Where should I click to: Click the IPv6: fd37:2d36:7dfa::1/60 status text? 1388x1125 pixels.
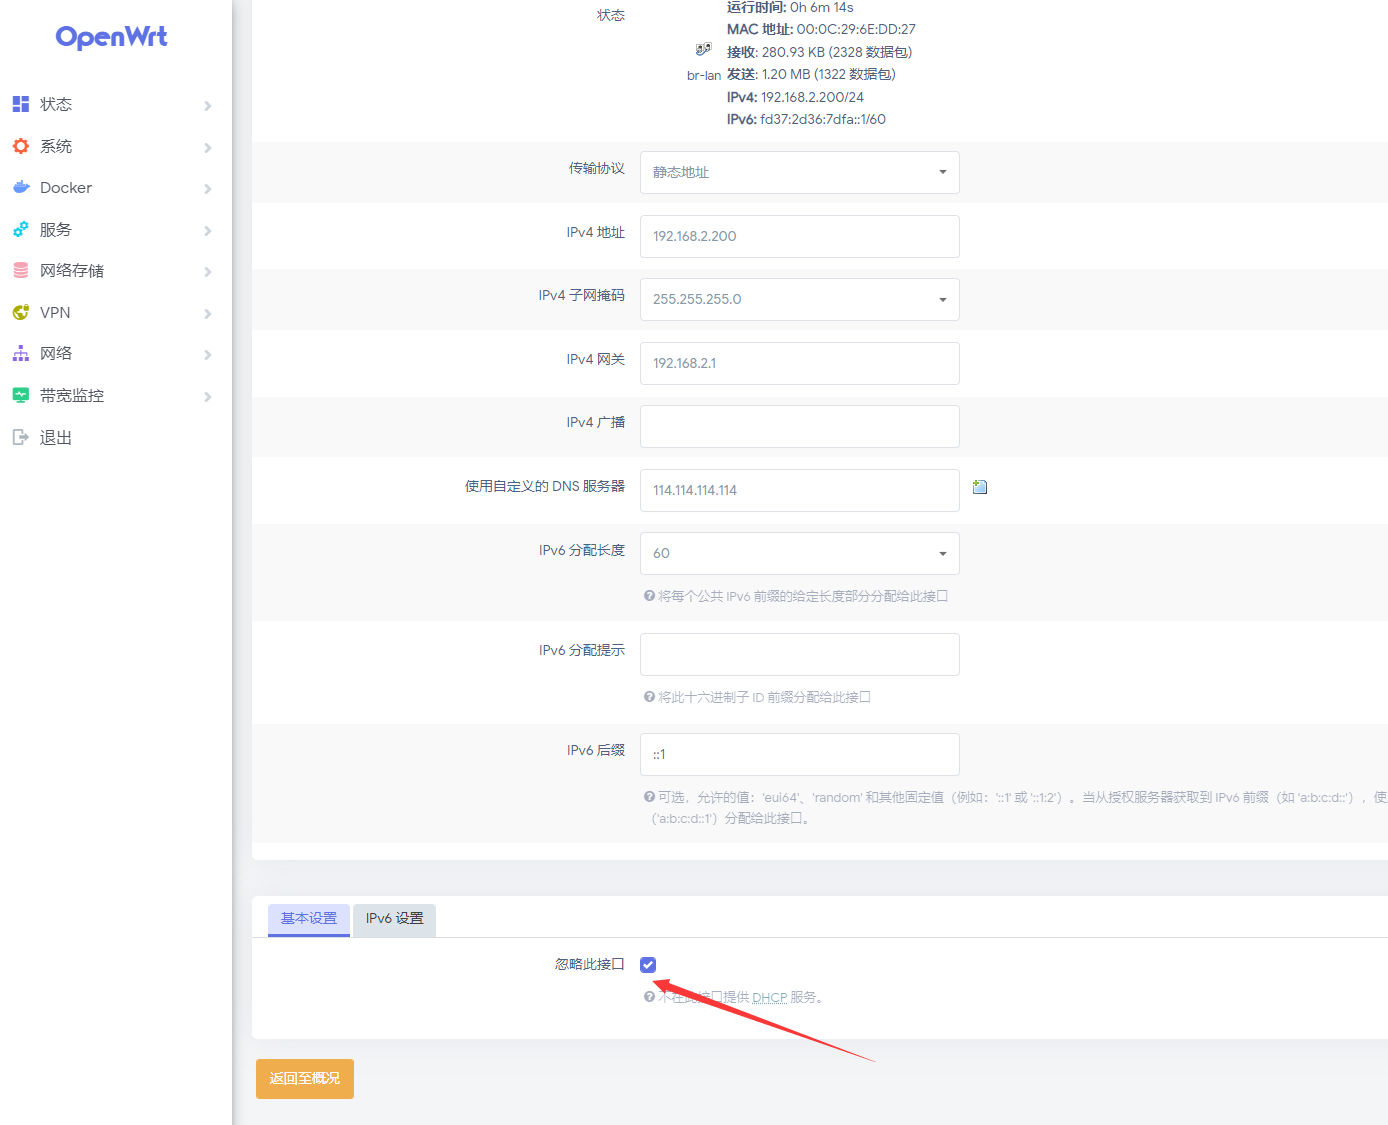(806, 119)
